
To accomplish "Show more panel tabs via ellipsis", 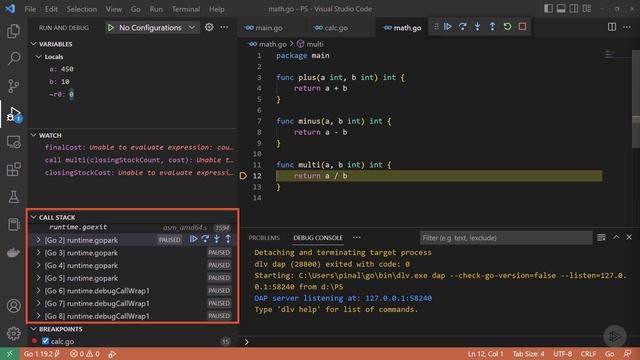I will click(x=357, y=238).
